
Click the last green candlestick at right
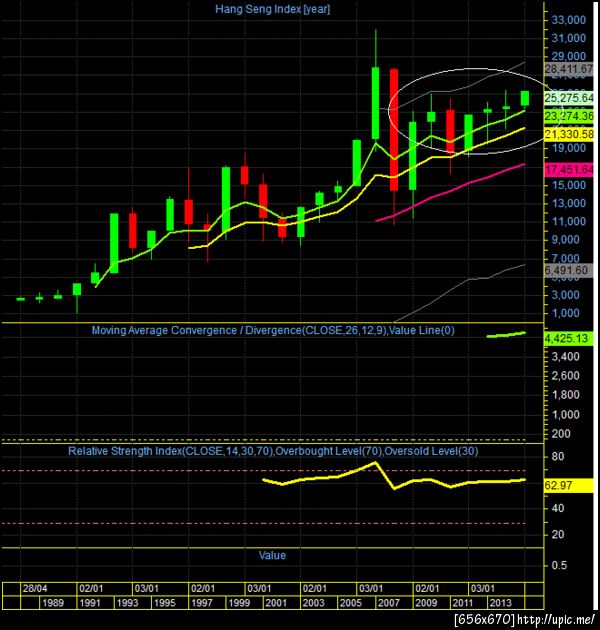pos(525,98)
